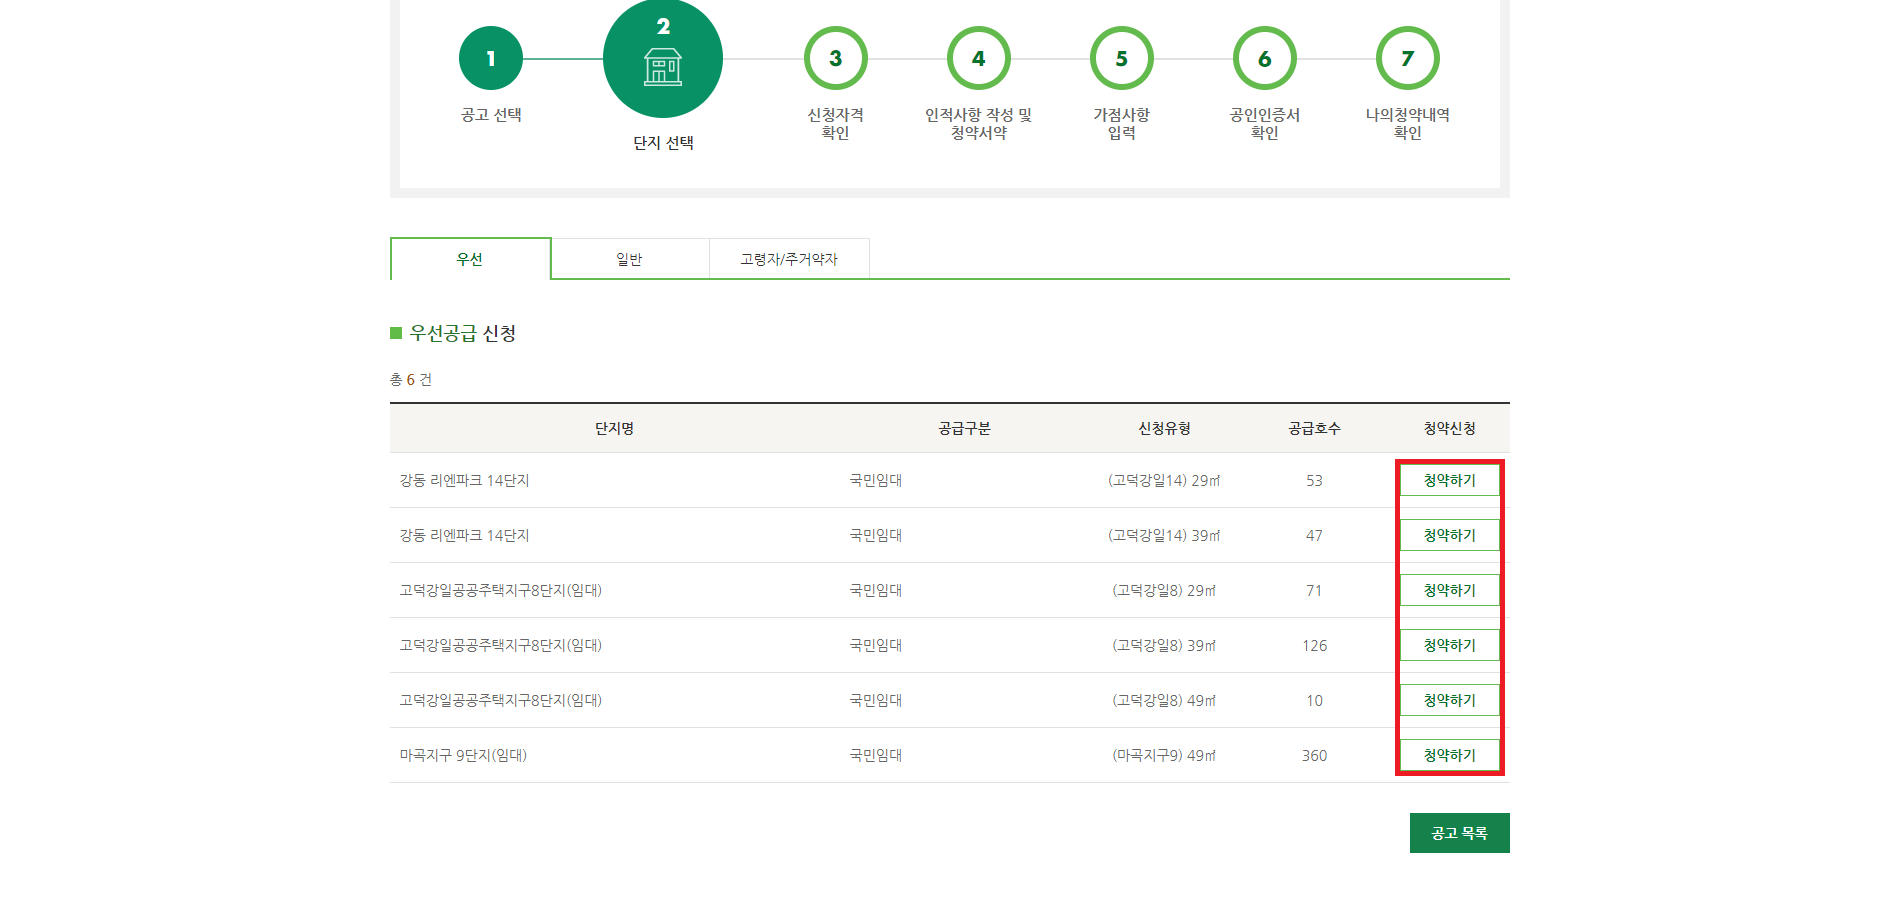Click step 5 가점사항 입력 circle icon
This screenshot has height=907, width=1898.
[x=1122, y=58]
